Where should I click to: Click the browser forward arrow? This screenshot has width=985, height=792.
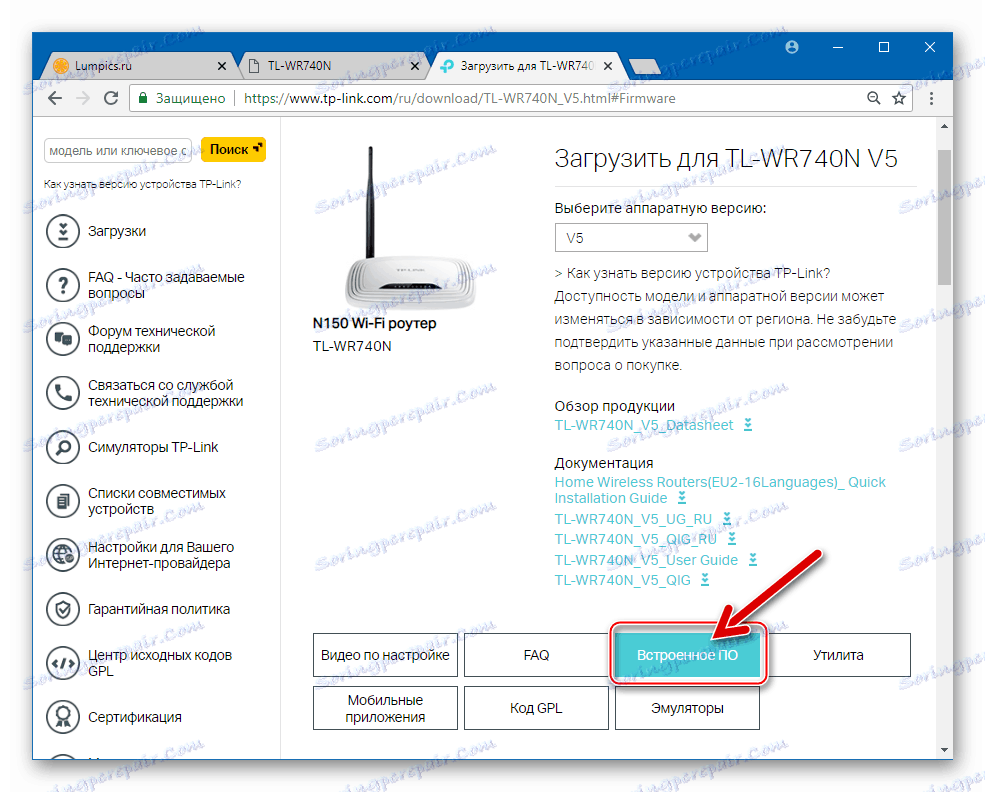point(83,98)
